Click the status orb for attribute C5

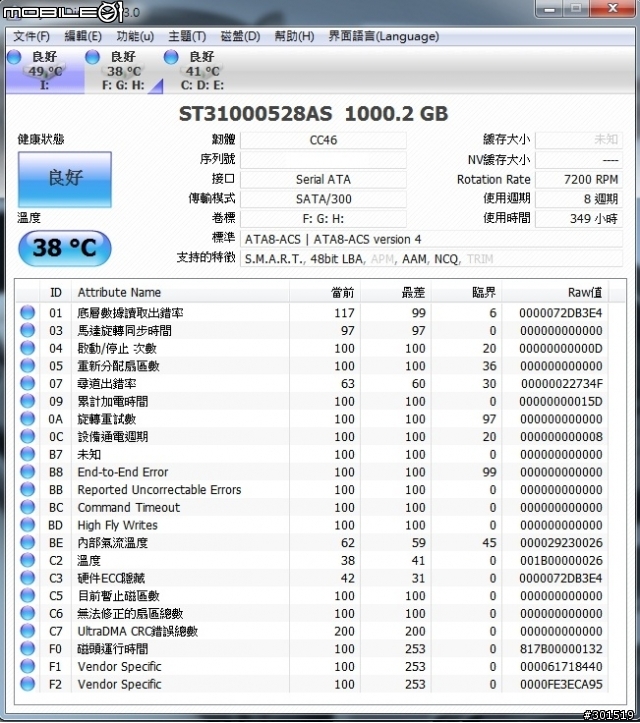(28, 595)
